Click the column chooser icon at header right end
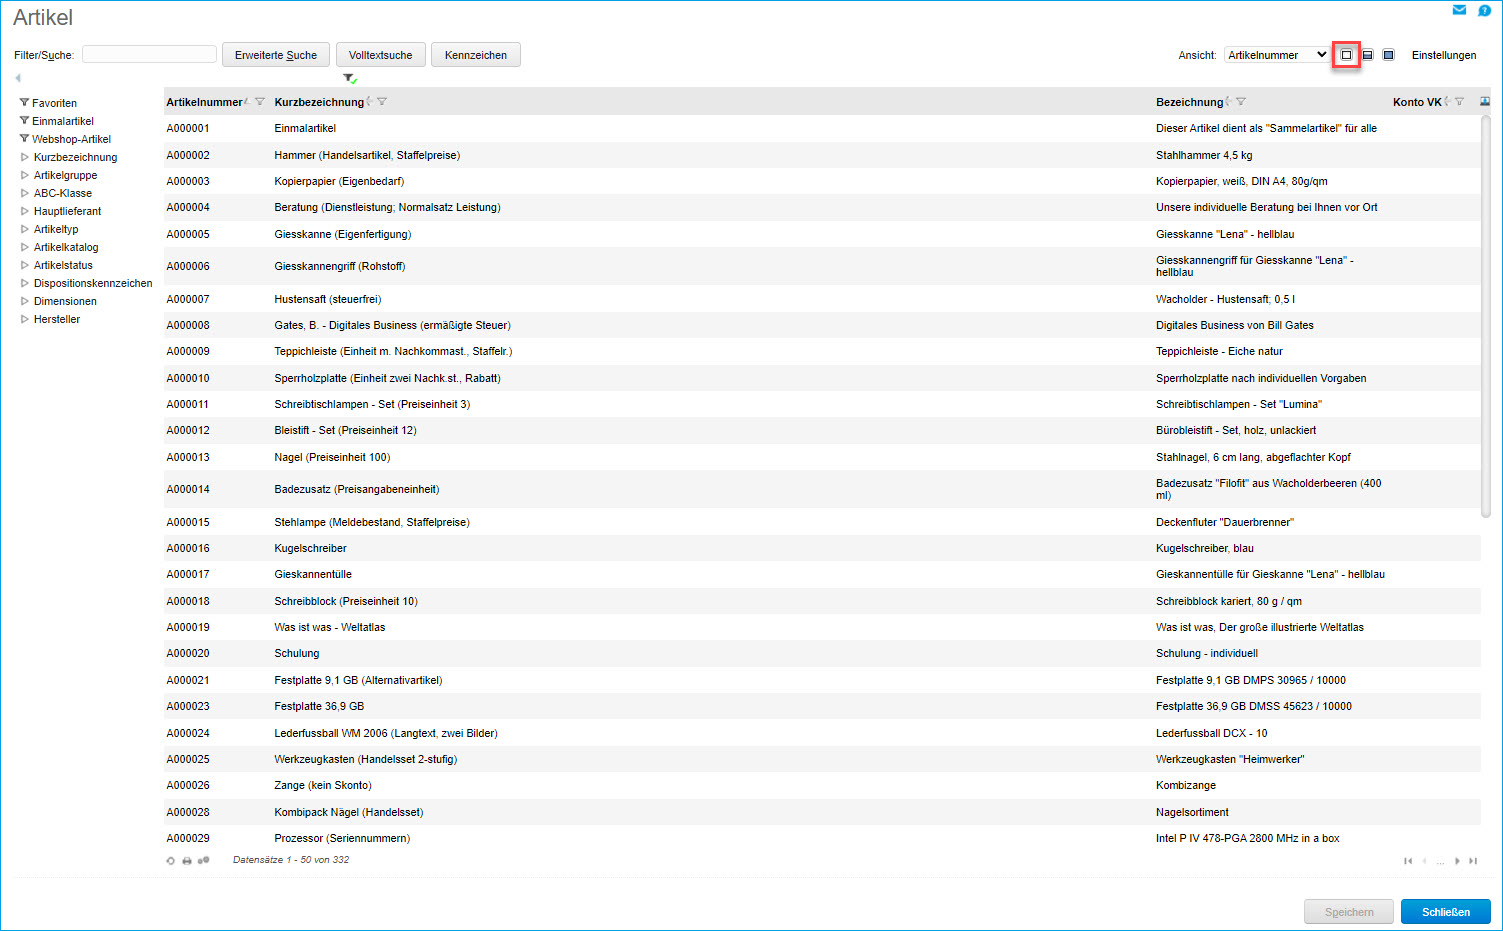 tap(1485, 101)
